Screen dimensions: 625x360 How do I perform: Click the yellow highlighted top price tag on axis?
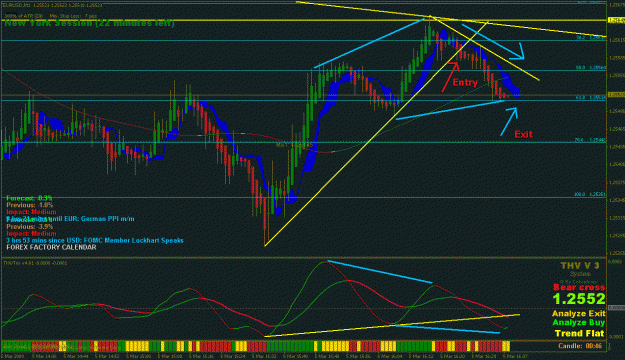click(616, 20)
